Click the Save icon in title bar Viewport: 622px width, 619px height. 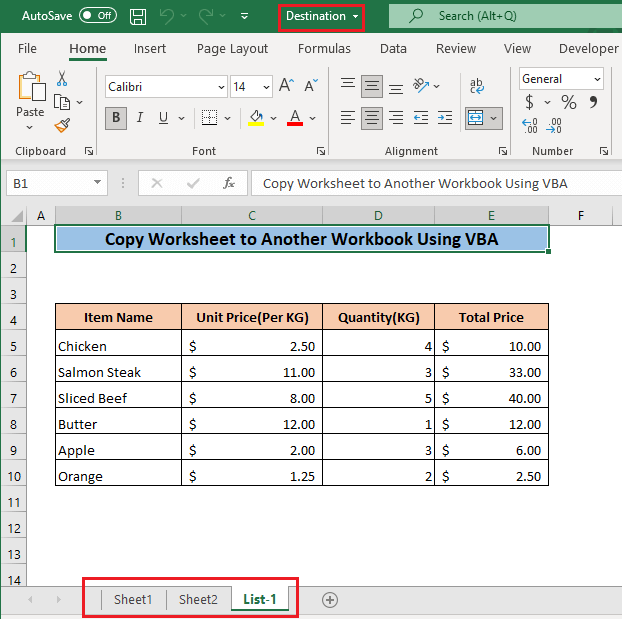coord(138,16)
